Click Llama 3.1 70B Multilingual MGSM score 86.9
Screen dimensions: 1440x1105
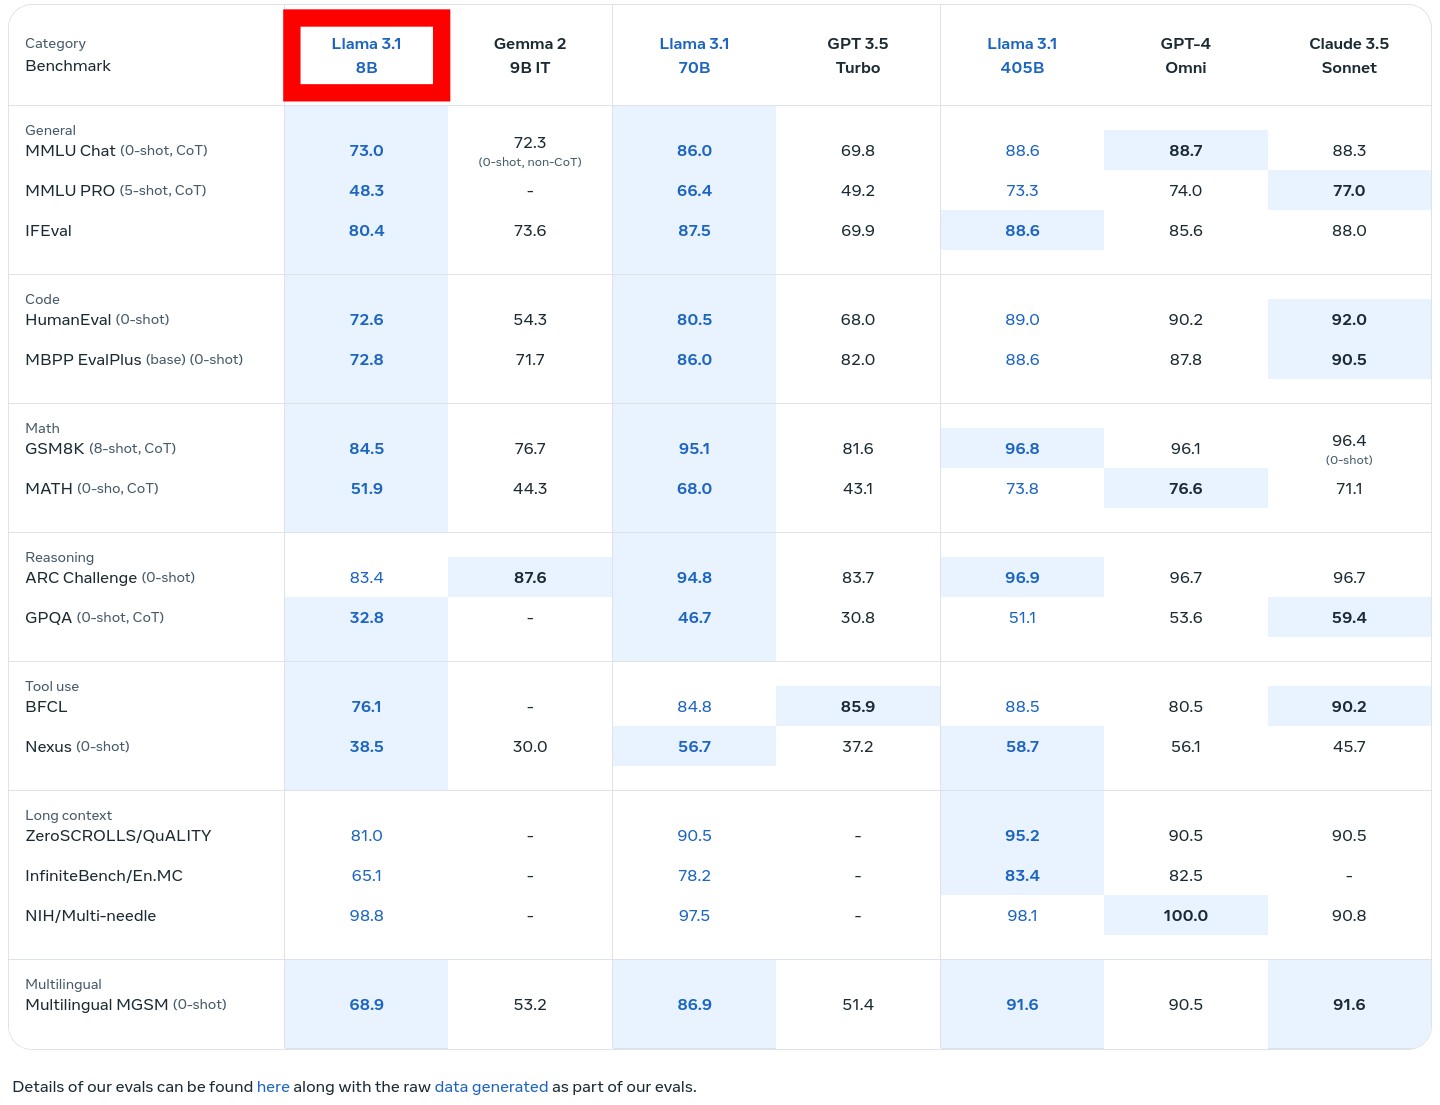[x=694, y=1004]
